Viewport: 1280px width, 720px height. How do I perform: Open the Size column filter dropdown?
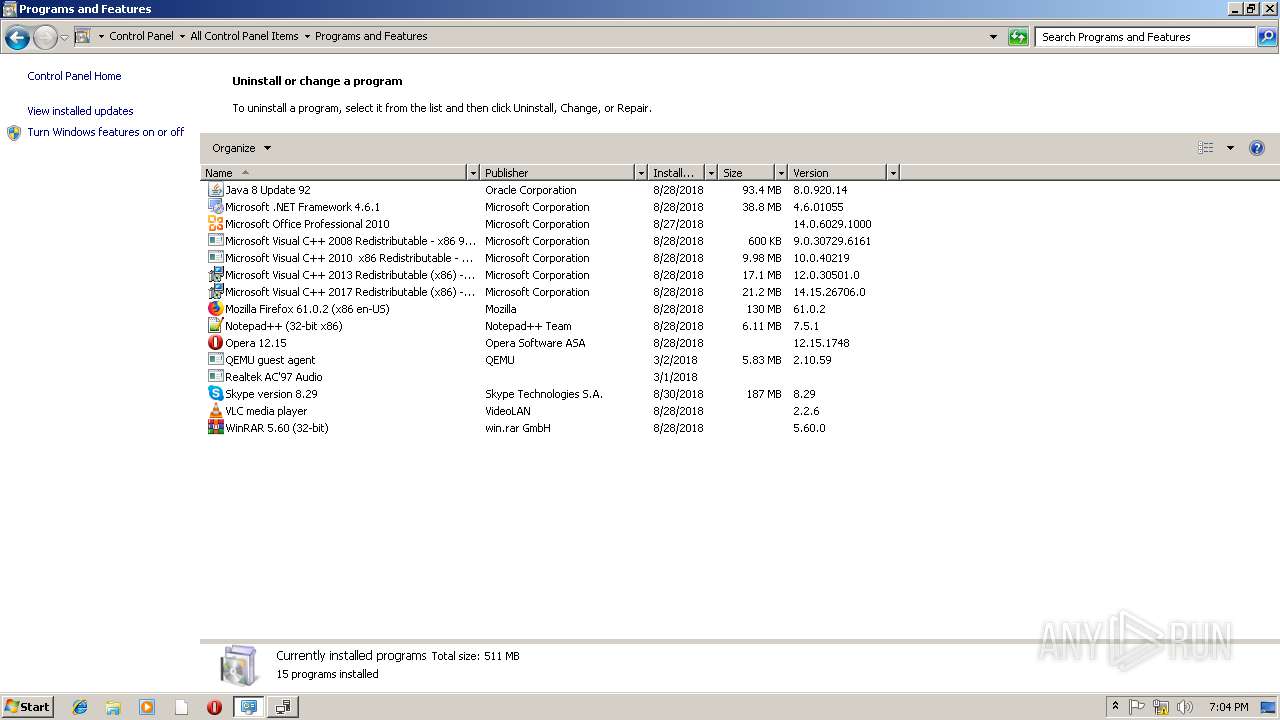pos(781,173)
